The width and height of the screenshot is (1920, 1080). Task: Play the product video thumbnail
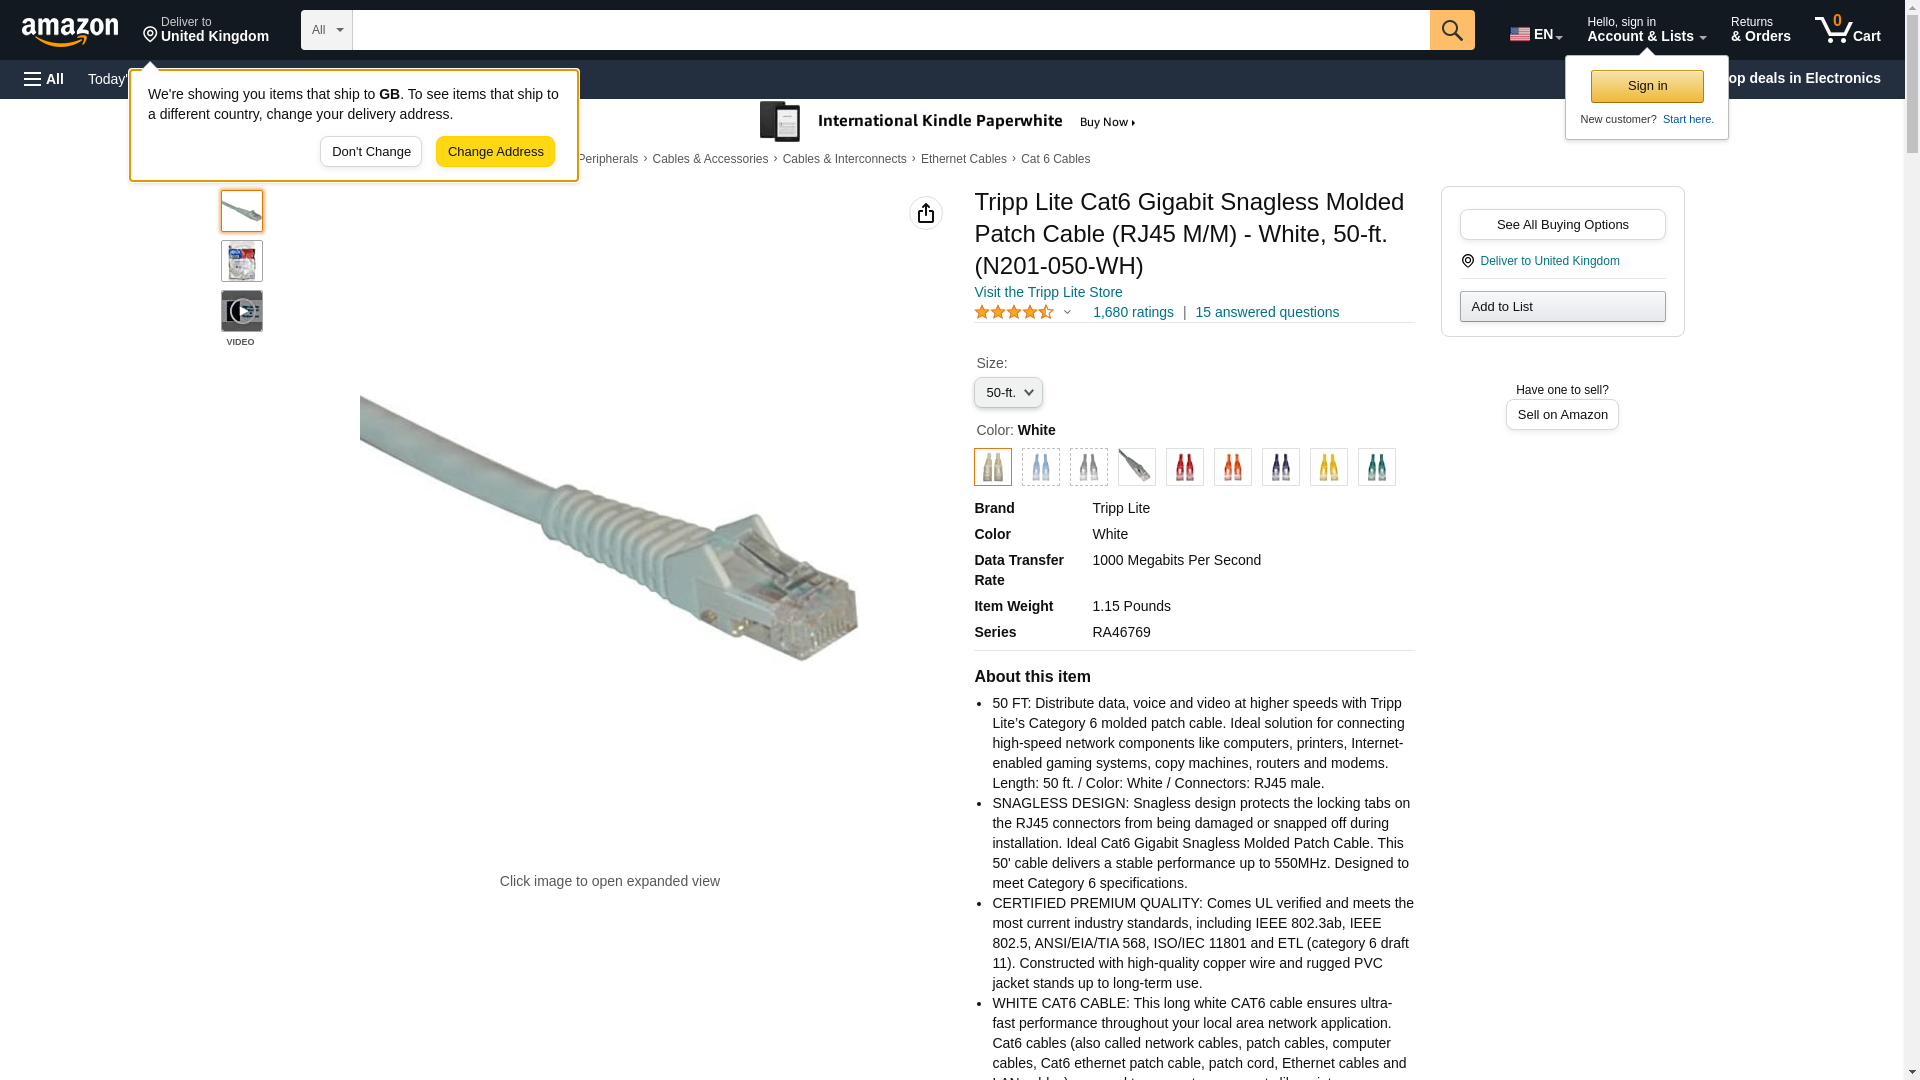[x=242, y=311]
